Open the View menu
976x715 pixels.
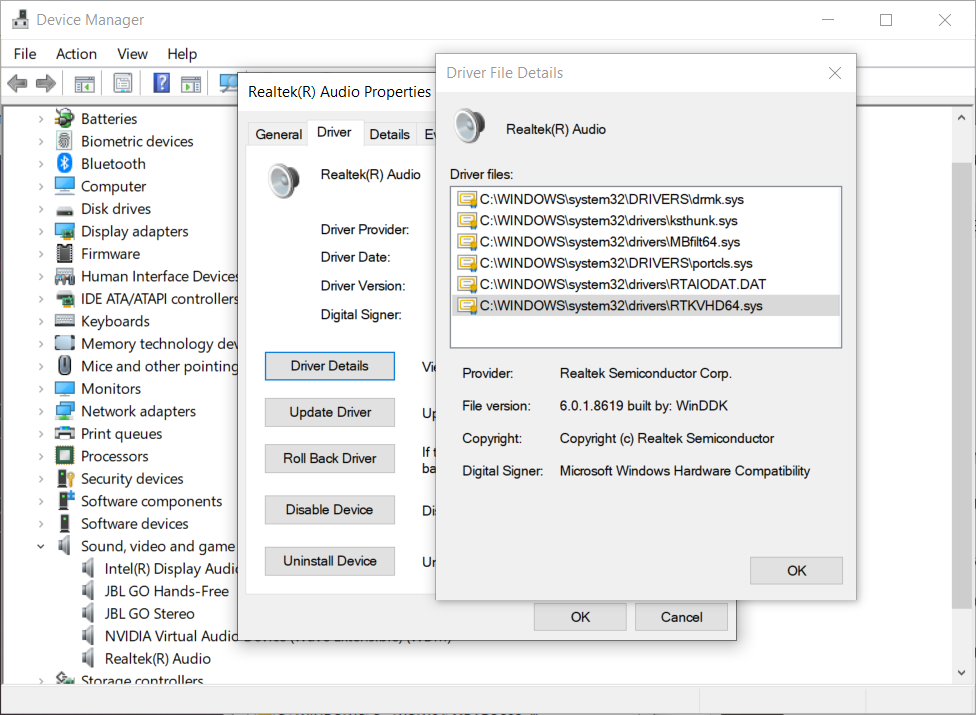pos(133,54)
